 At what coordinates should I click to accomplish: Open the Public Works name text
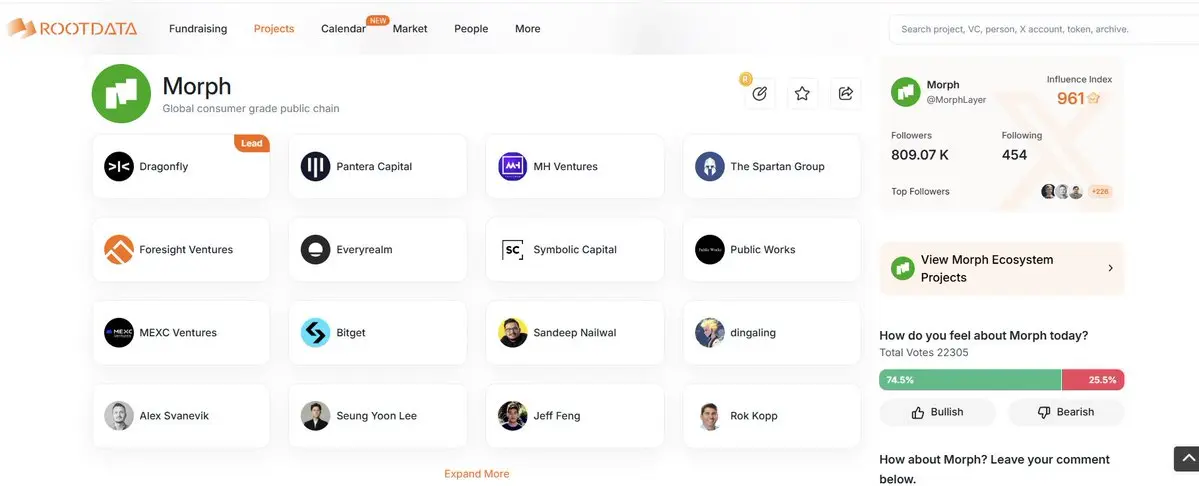pyautogui.click(x=762, y=250)
